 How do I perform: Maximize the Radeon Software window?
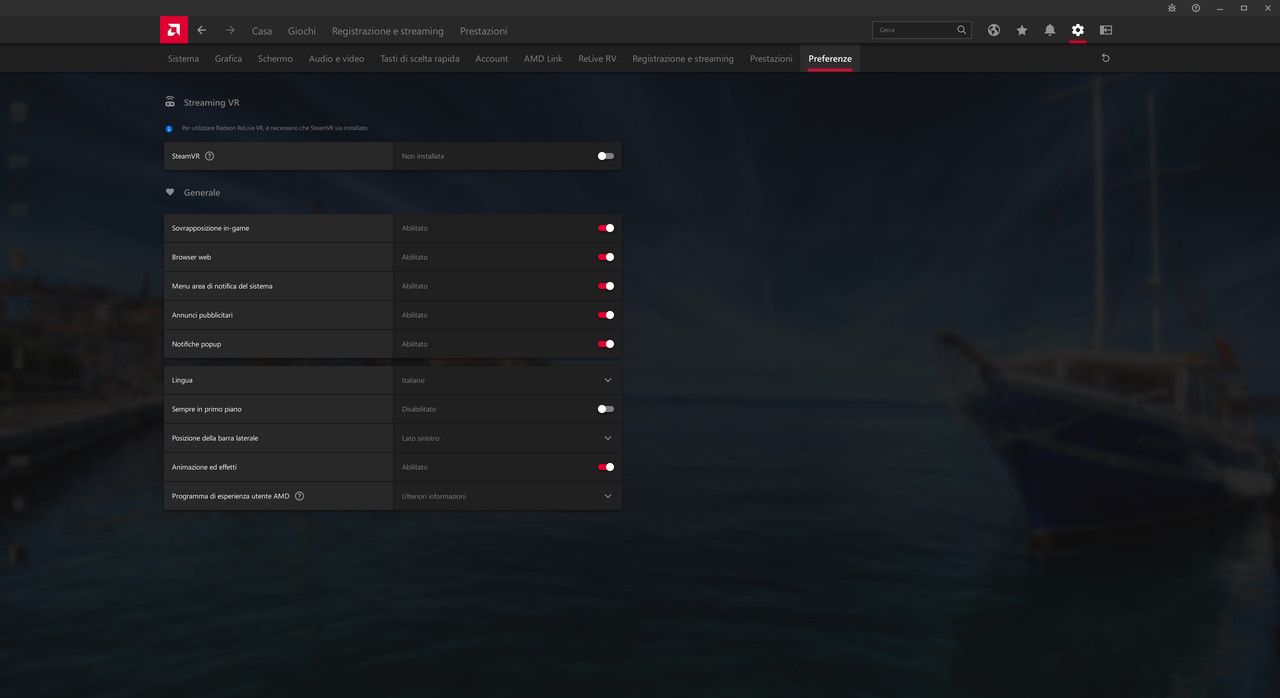pos(1244,8)
